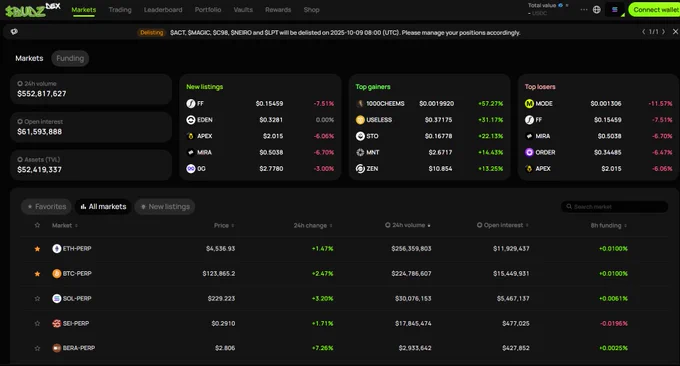Click the BERA-PERP coin icon
The height and width of the screenshot is (366, 680).
(56, 348)
